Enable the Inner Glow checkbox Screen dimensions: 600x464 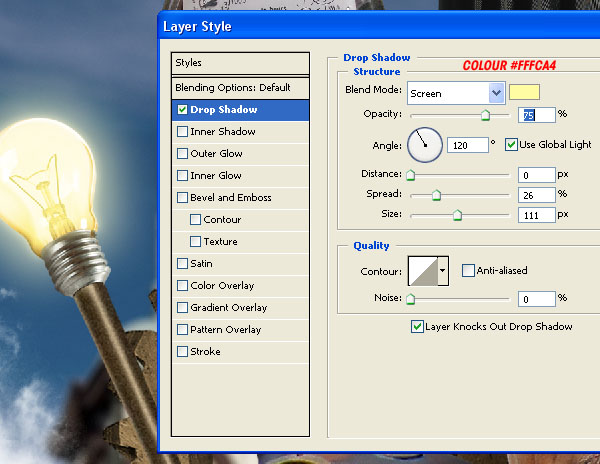183,176
